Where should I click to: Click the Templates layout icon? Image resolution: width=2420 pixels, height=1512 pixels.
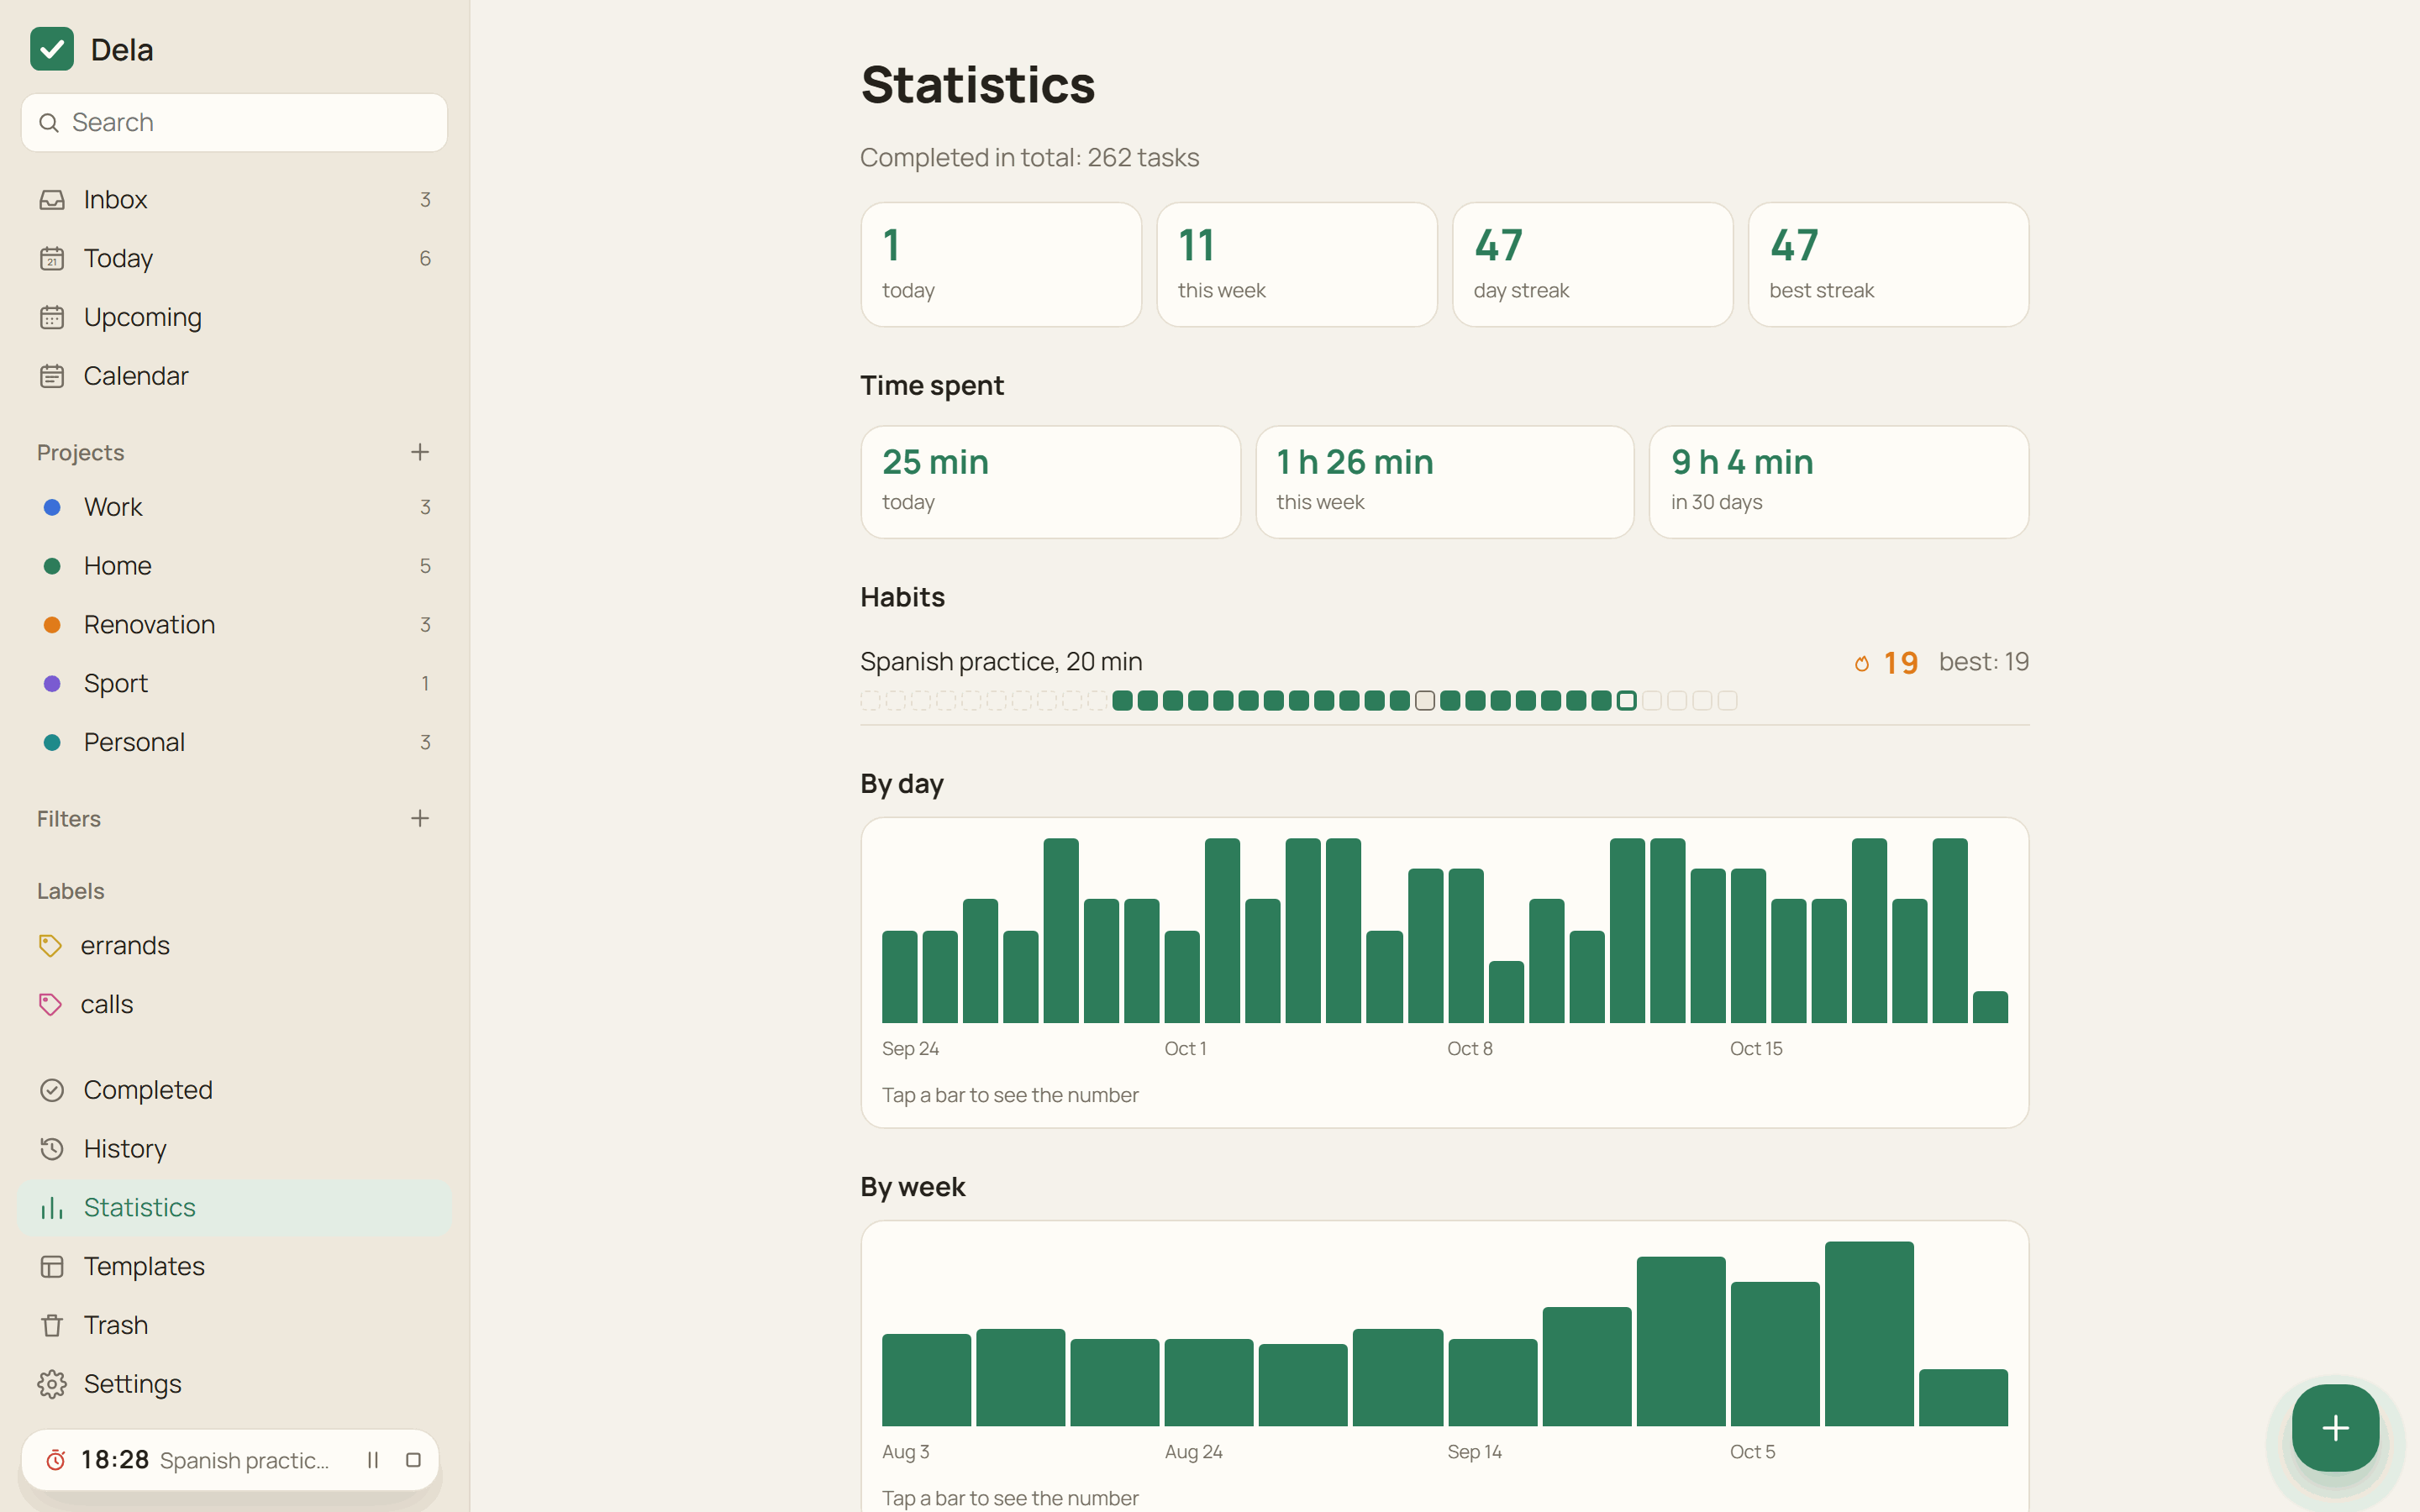coord(52,1266)
